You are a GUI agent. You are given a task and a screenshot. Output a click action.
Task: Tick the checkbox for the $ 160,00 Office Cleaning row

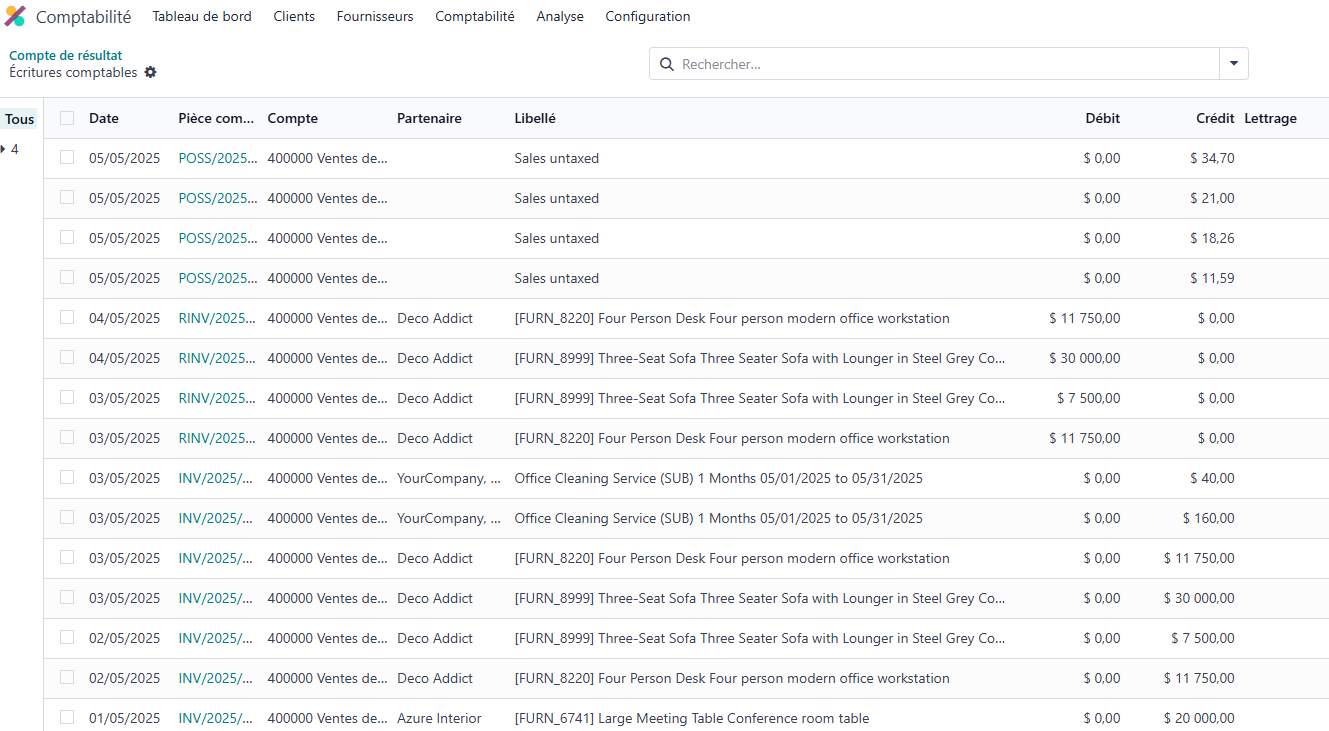click(67, 518)
